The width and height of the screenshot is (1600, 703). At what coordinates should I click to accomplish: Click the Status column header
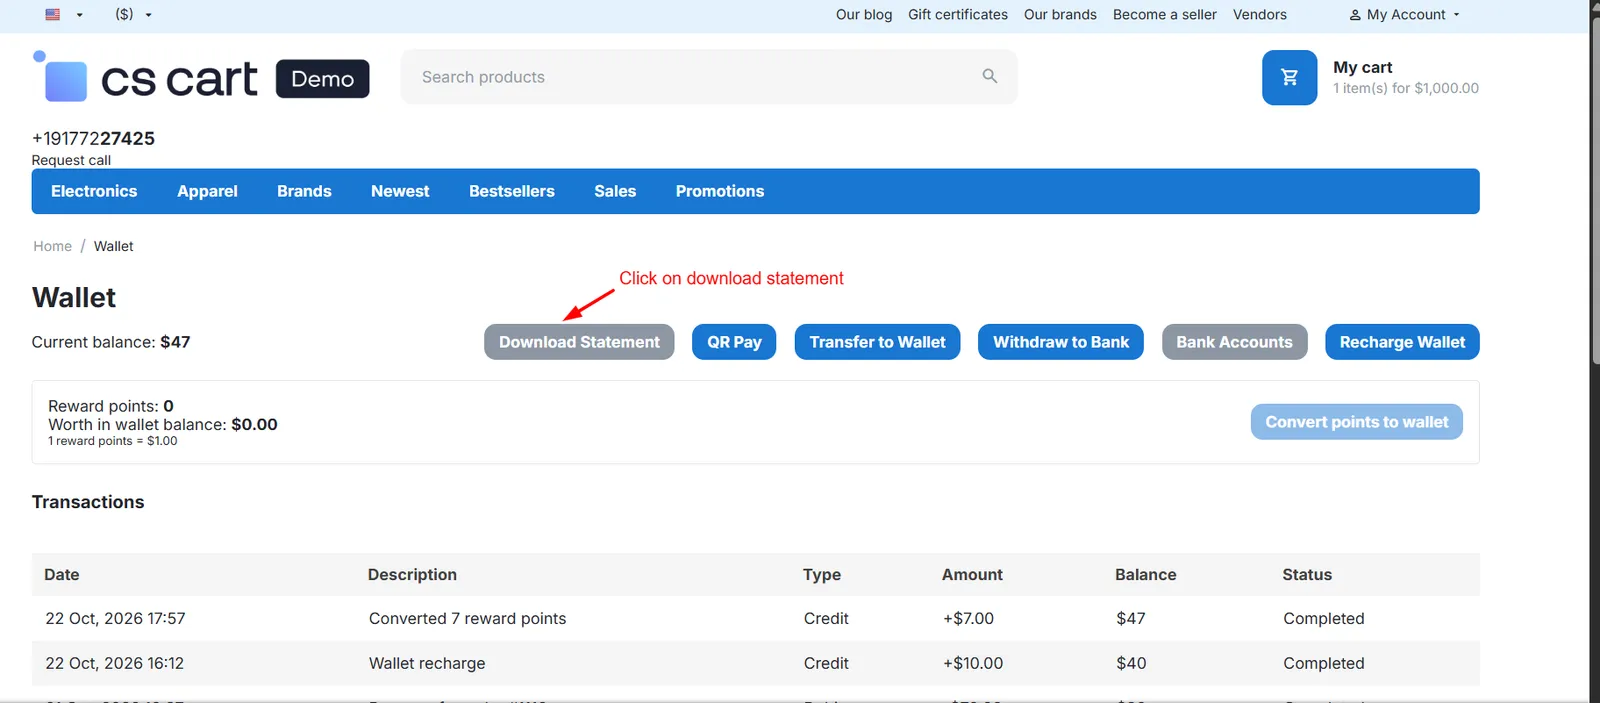pos(1307,575)
